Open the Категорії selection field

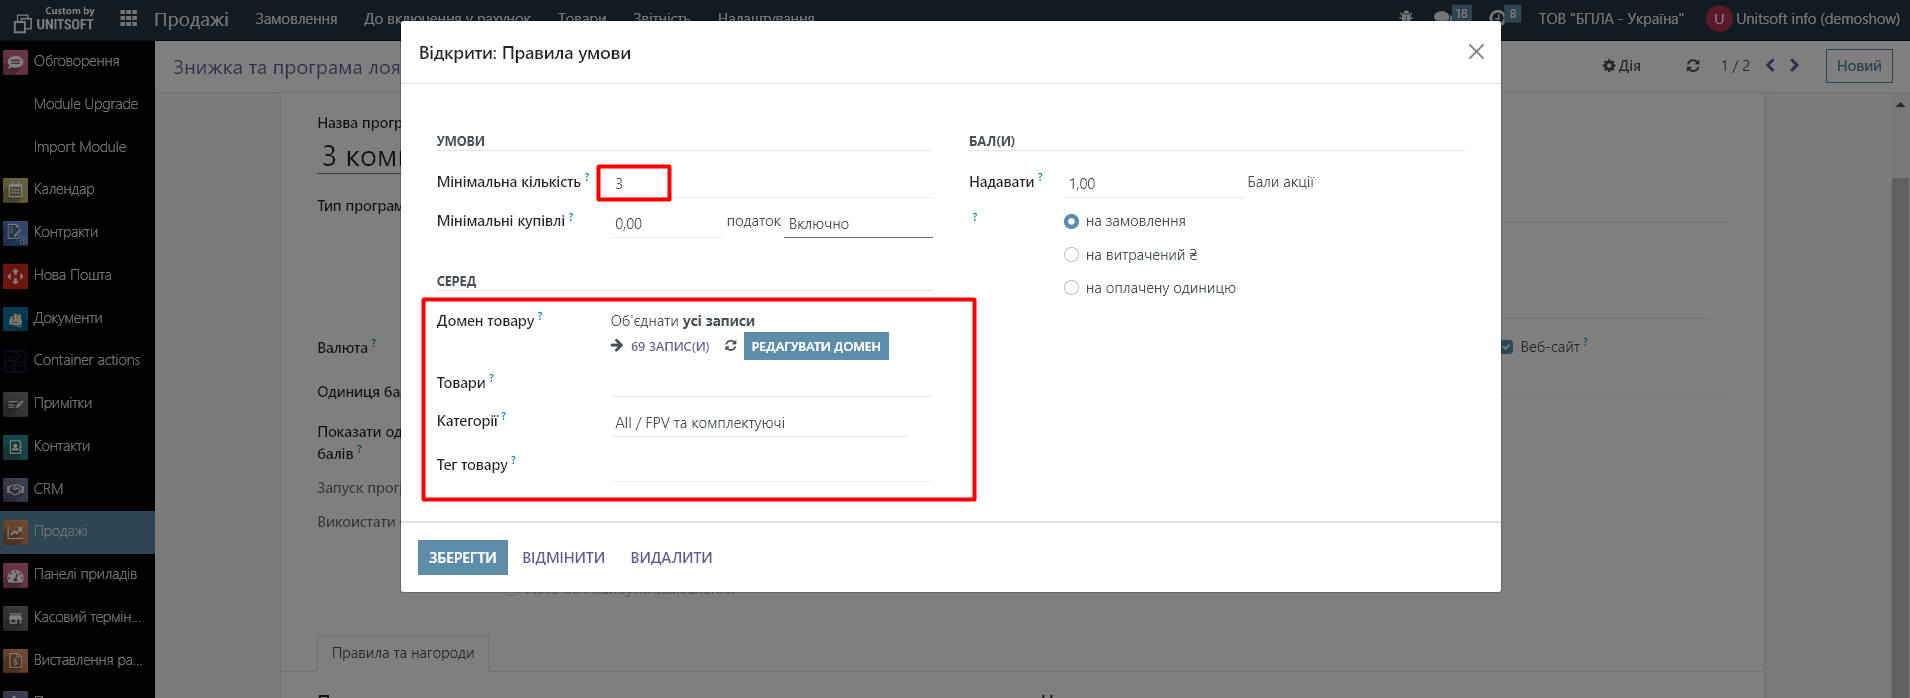(x=760, y=423)
